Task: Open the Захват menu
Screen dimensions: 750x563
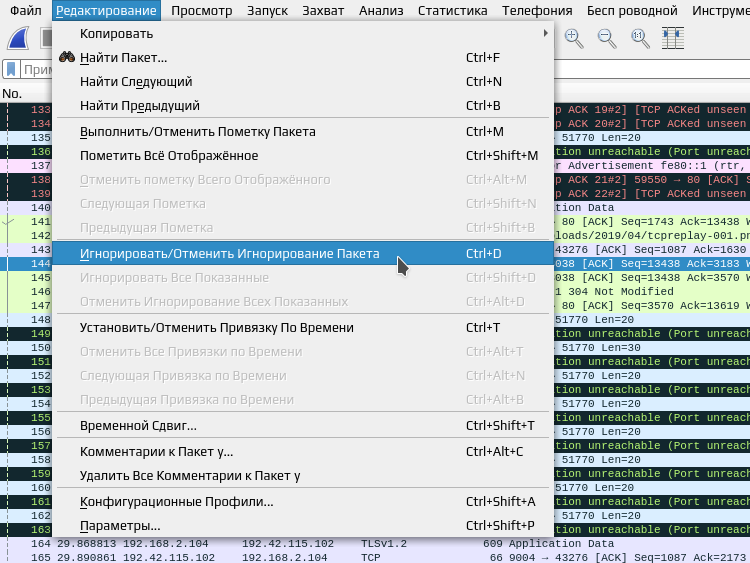Action: point(323,11)
